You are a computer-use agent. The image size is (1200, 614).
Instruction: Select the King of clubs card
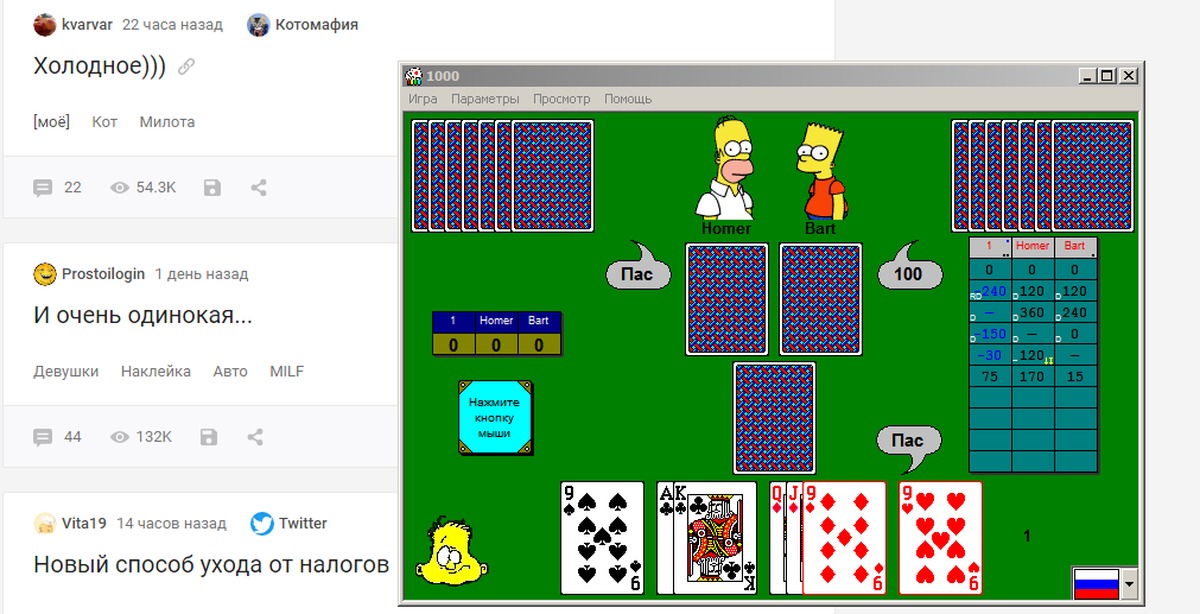(x=718, y=537)
